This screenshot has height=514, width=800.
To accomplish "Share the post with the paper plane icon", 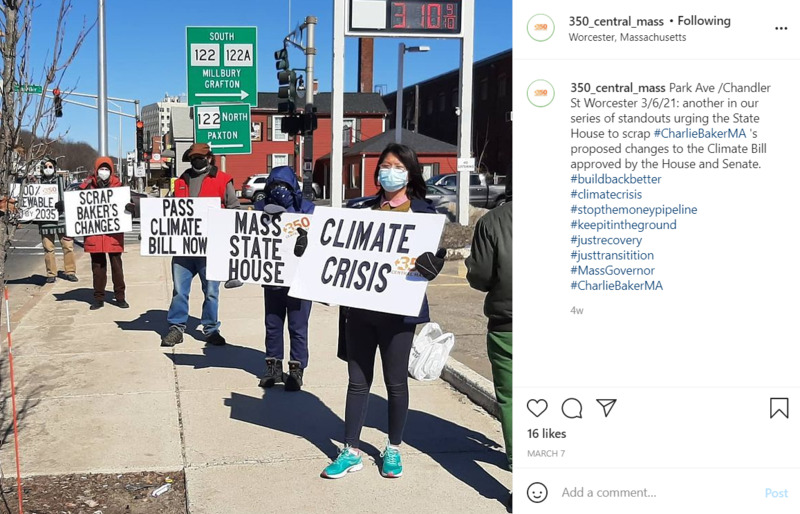I will tap(606, 407).
